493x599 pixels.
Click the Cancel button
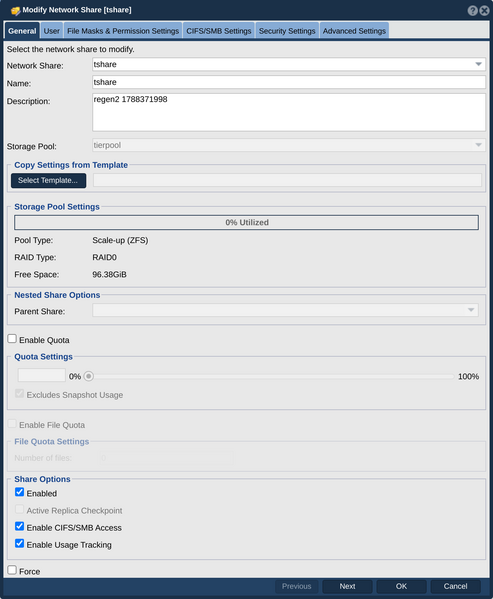coord(455,586)
